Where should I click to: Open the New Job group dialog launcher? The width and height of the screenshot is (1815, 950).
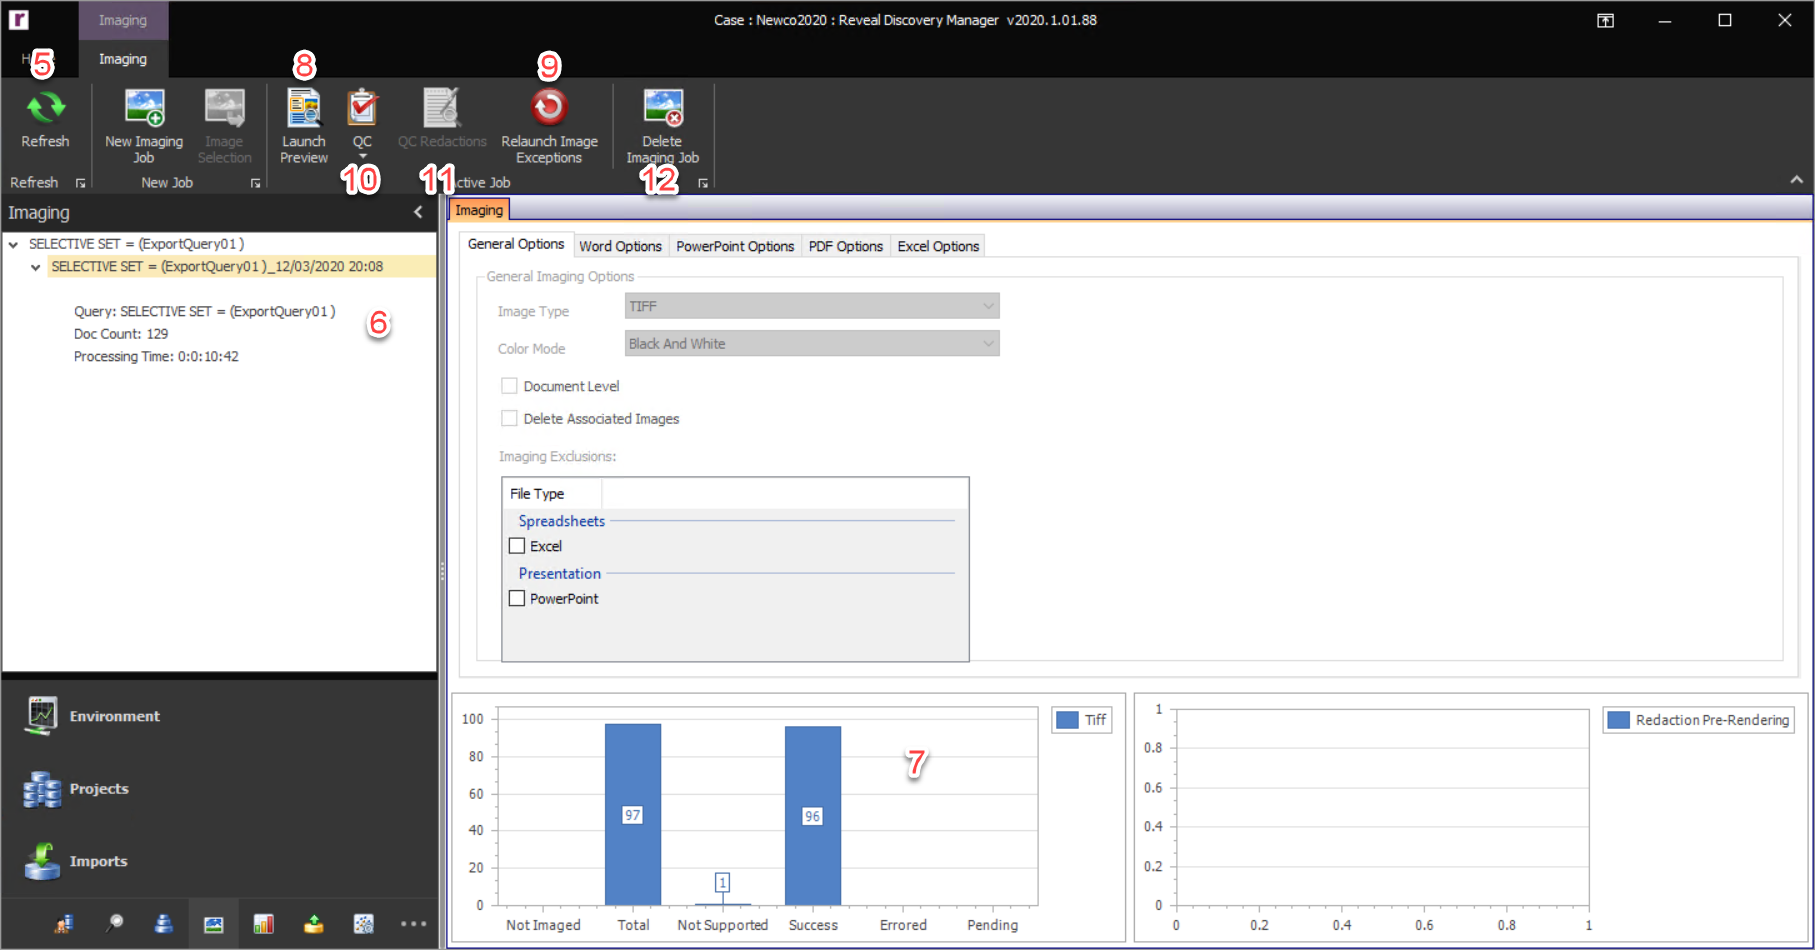pyautogui.click(x=255, y=183)
